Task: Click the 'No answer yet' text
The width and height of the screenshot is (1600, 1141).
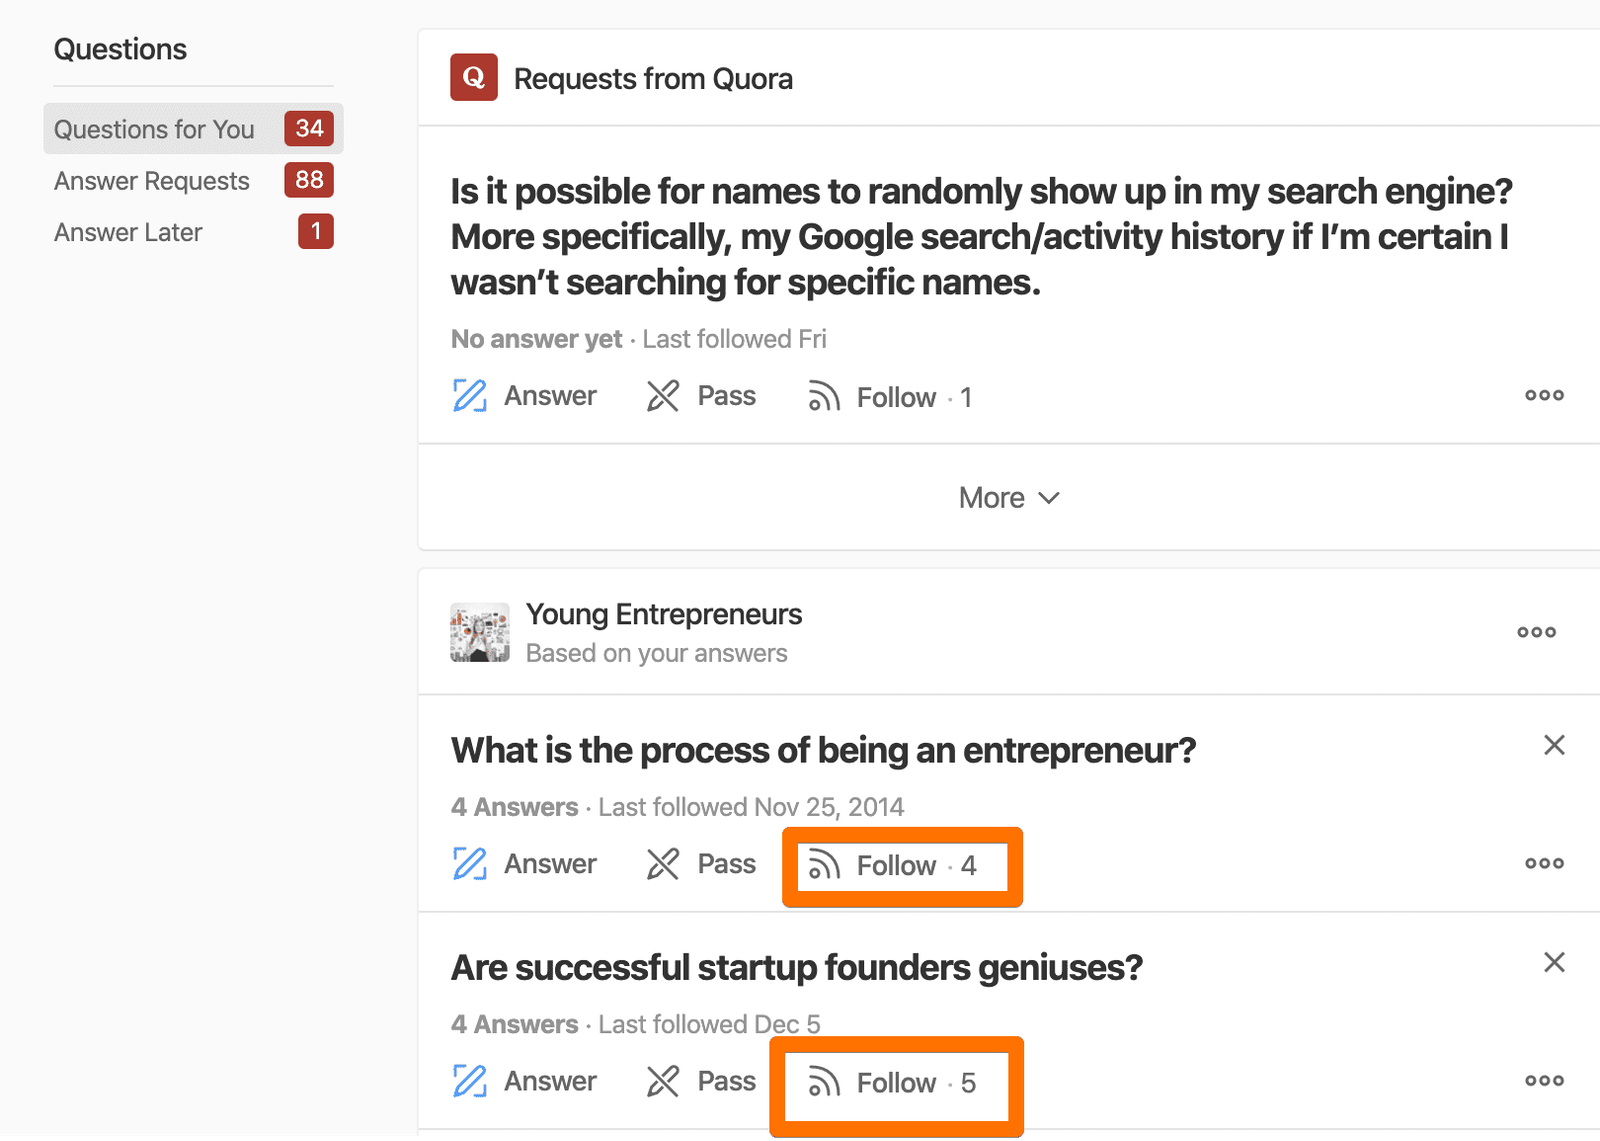Action: click(536, 339)
